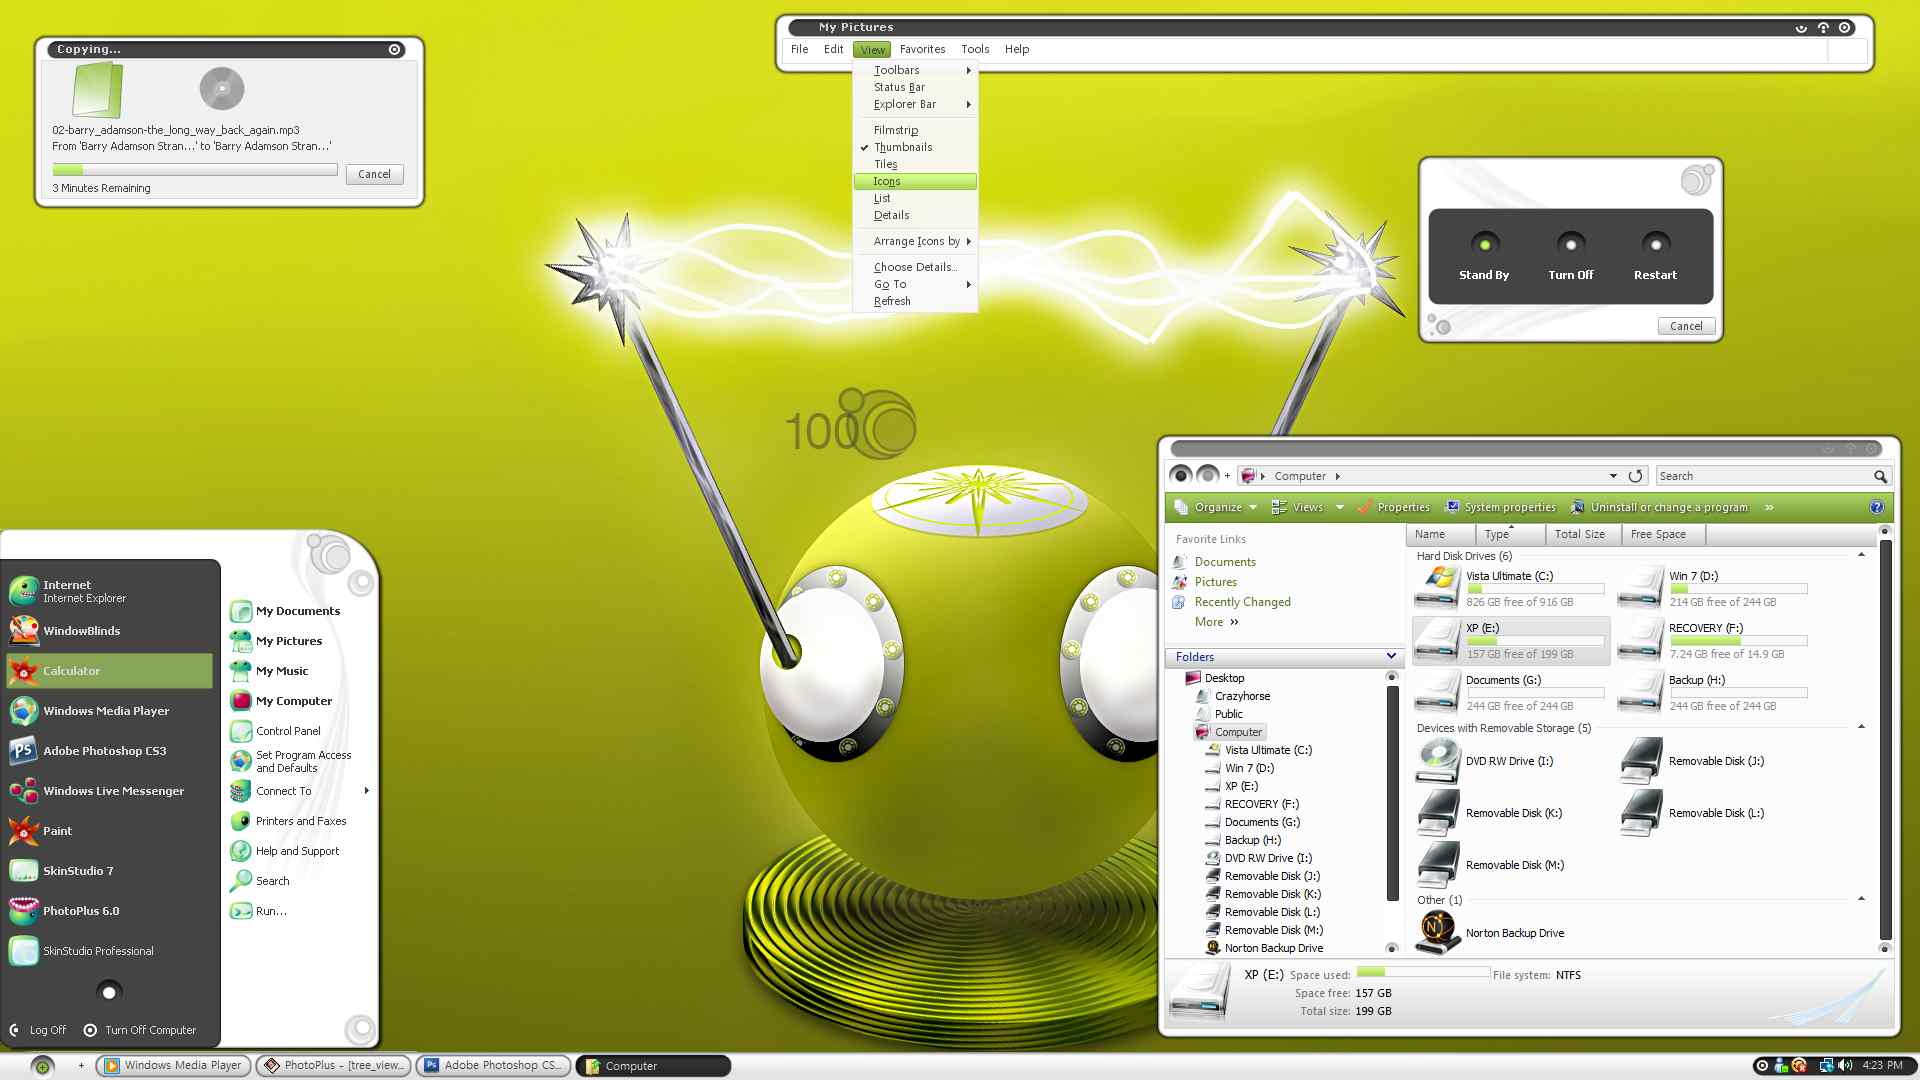Open the Views dropdown arrow

coord(1339,507)
